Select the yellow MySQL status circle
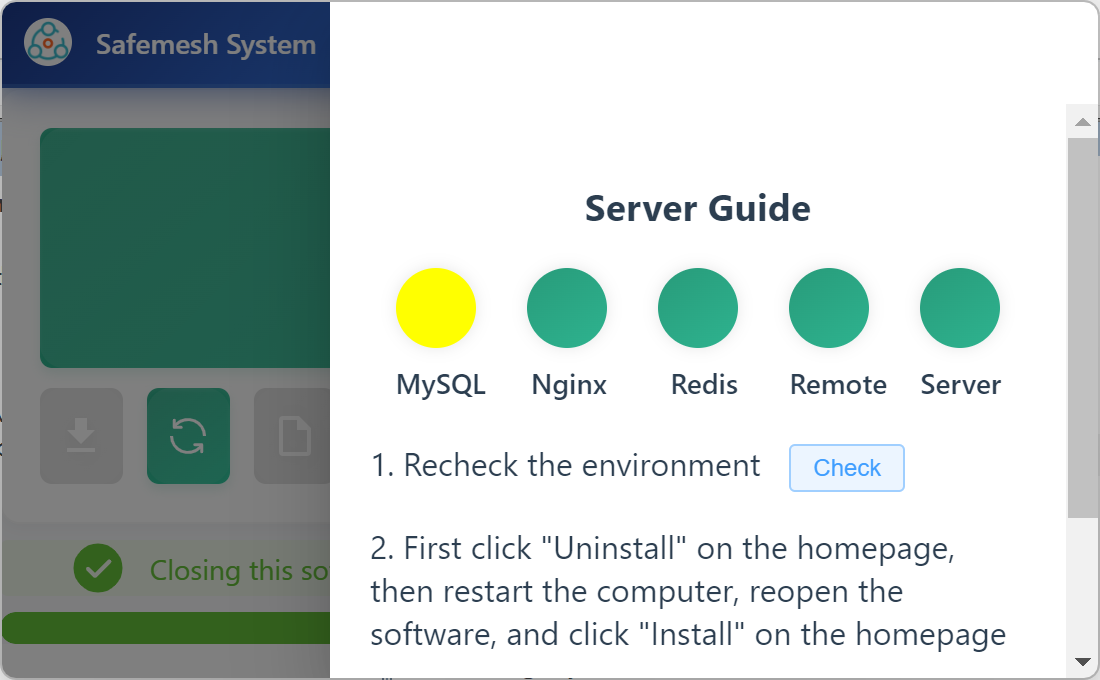This screenshot has height=680, width=1100. click(436, 308)
